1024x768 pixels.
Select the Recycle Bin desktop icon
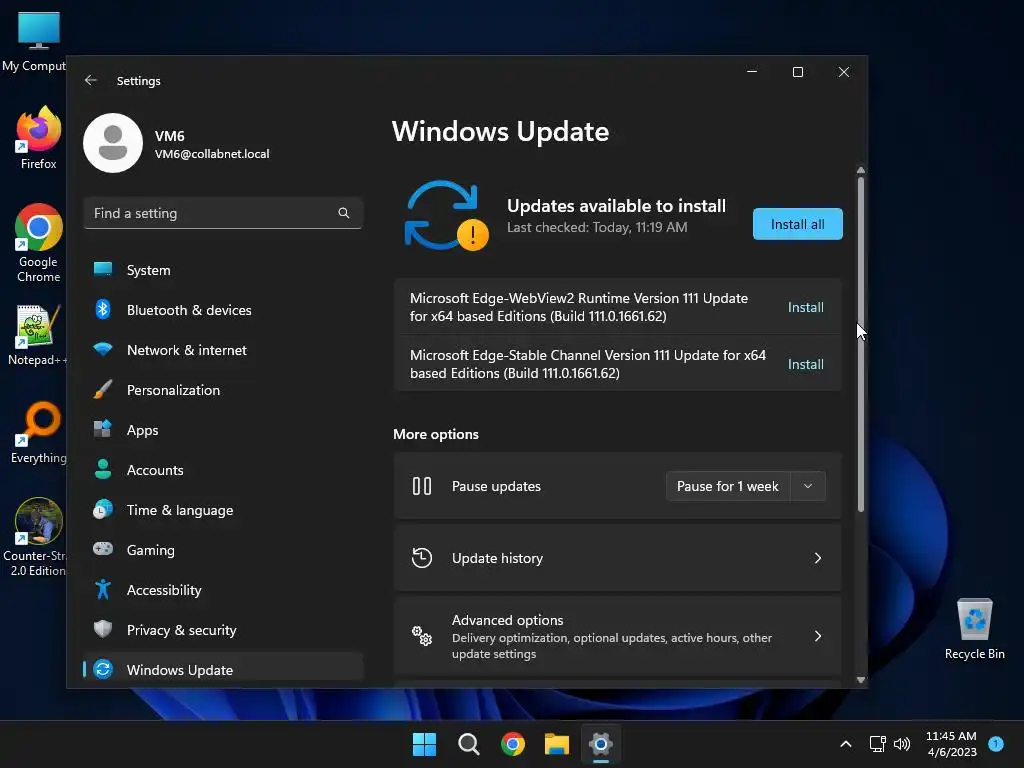point(974,629)
